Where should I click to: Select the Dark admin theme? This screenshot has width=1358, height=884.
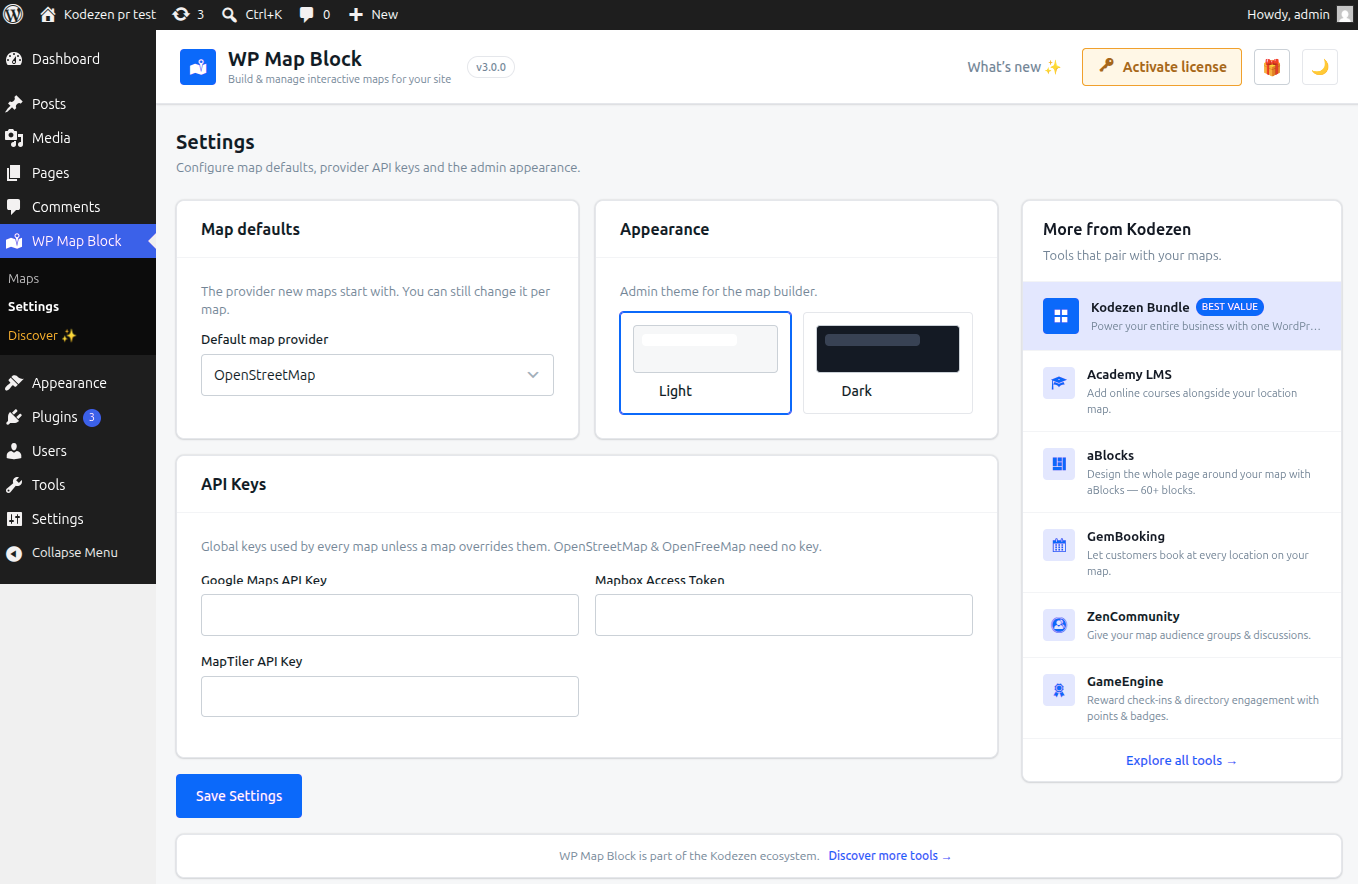(888, 362)
